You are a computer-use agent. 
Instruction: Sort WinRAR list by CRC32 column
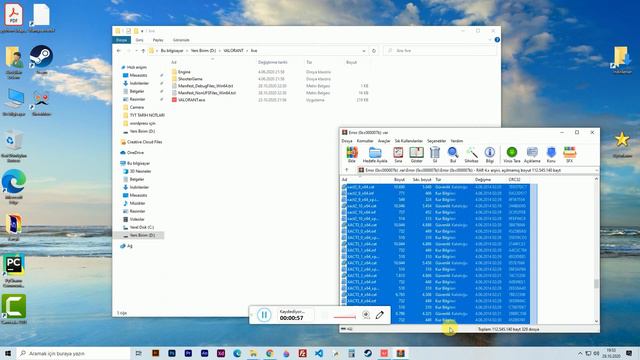(514, 180)
